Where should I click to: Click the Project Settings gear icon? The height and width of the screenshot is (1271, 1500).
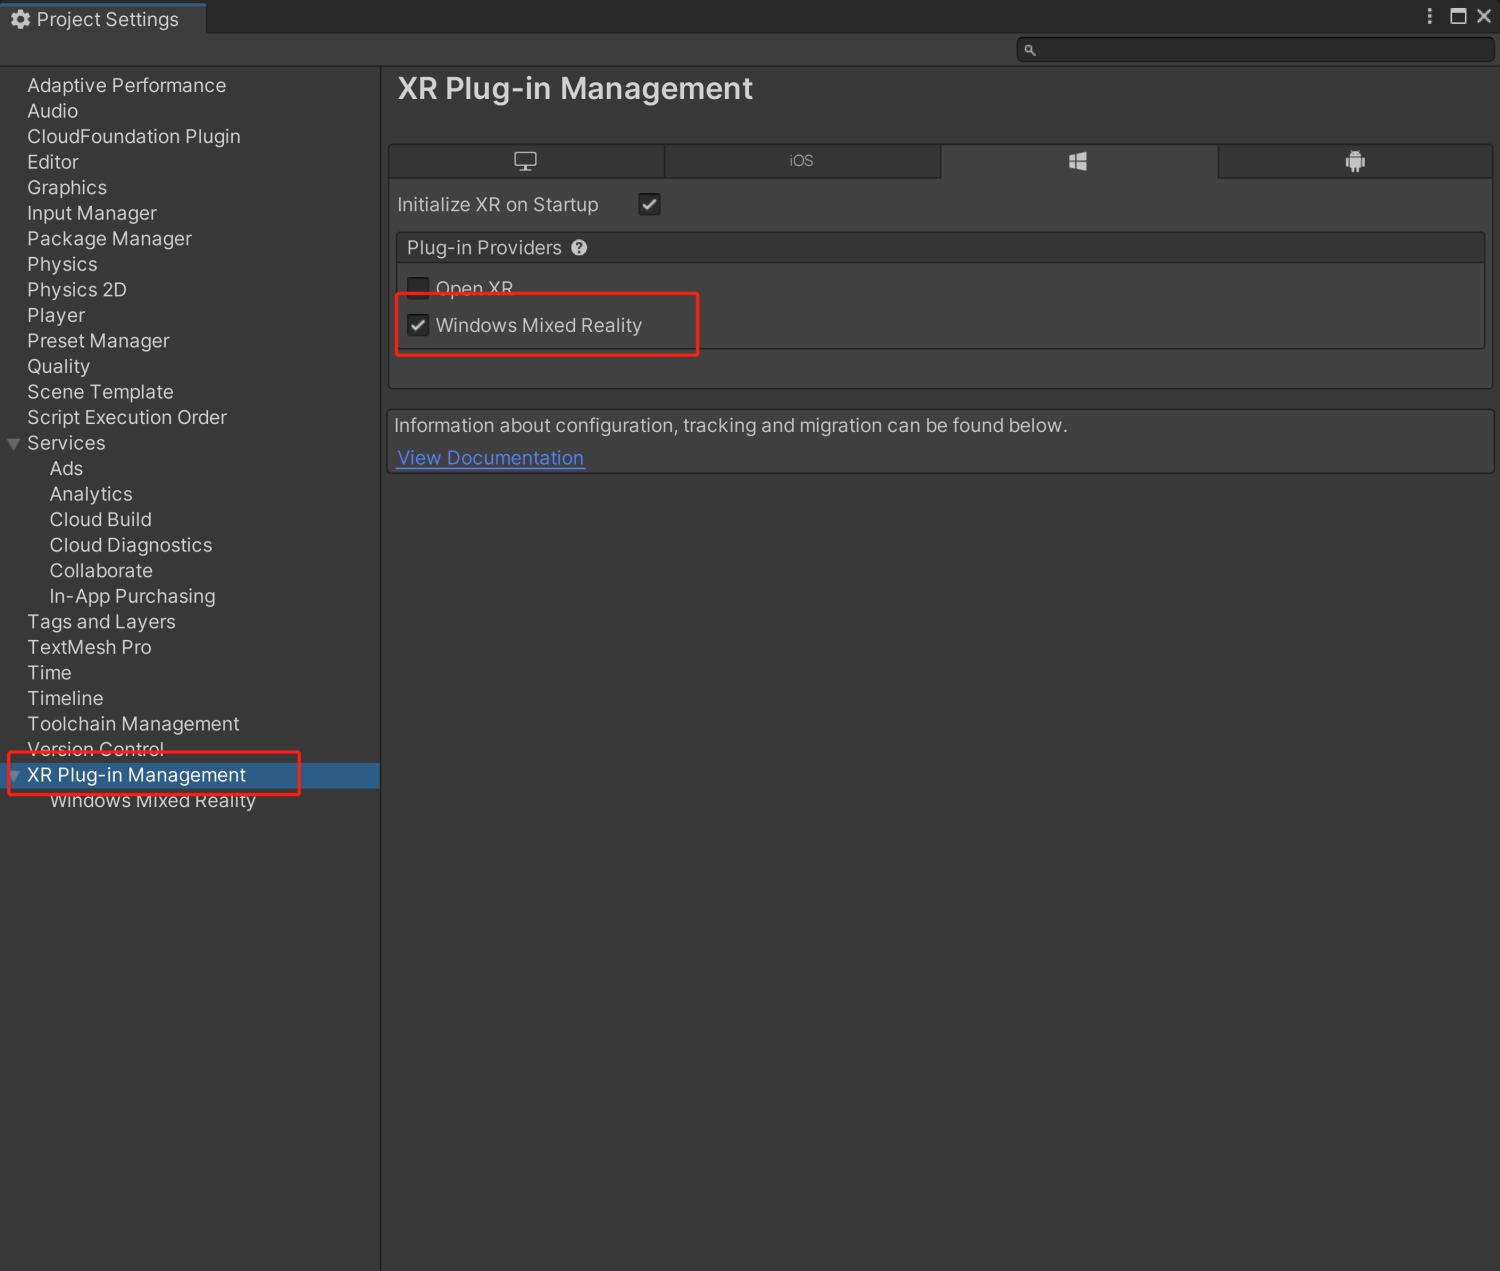[x=20, y=19]
